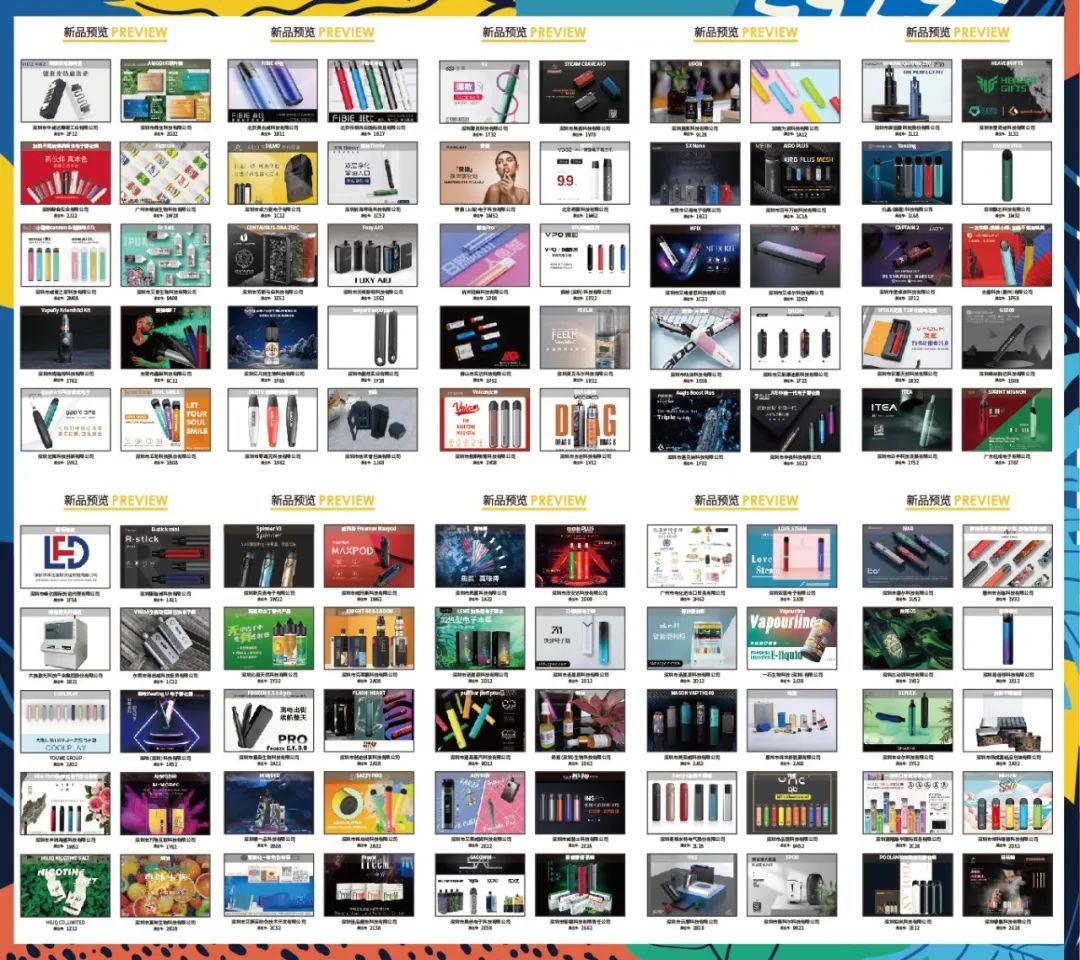Open the NFIX KIT thumbnail
Viewport: 1080px width, 960px height.
[x=695, y=255]
